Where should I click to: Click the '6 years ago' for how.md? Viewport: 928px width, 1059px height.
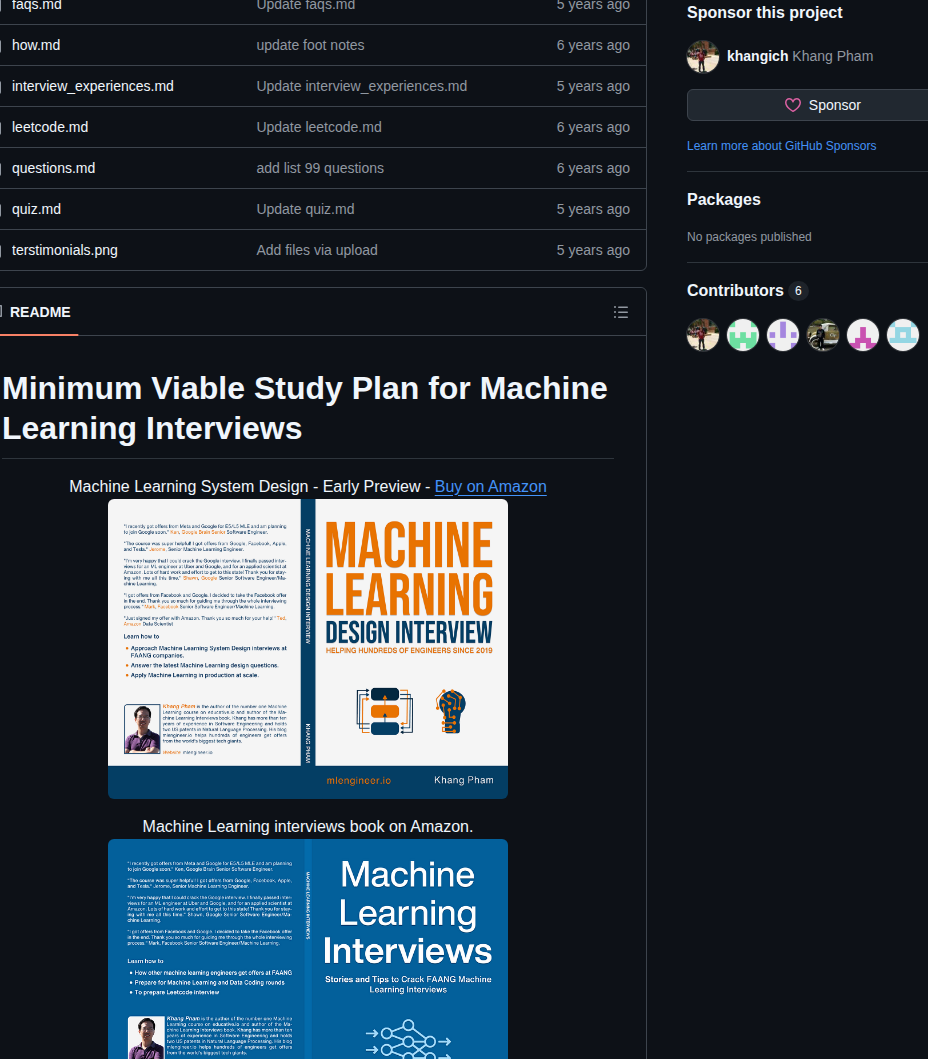click(x=593, y=45)
